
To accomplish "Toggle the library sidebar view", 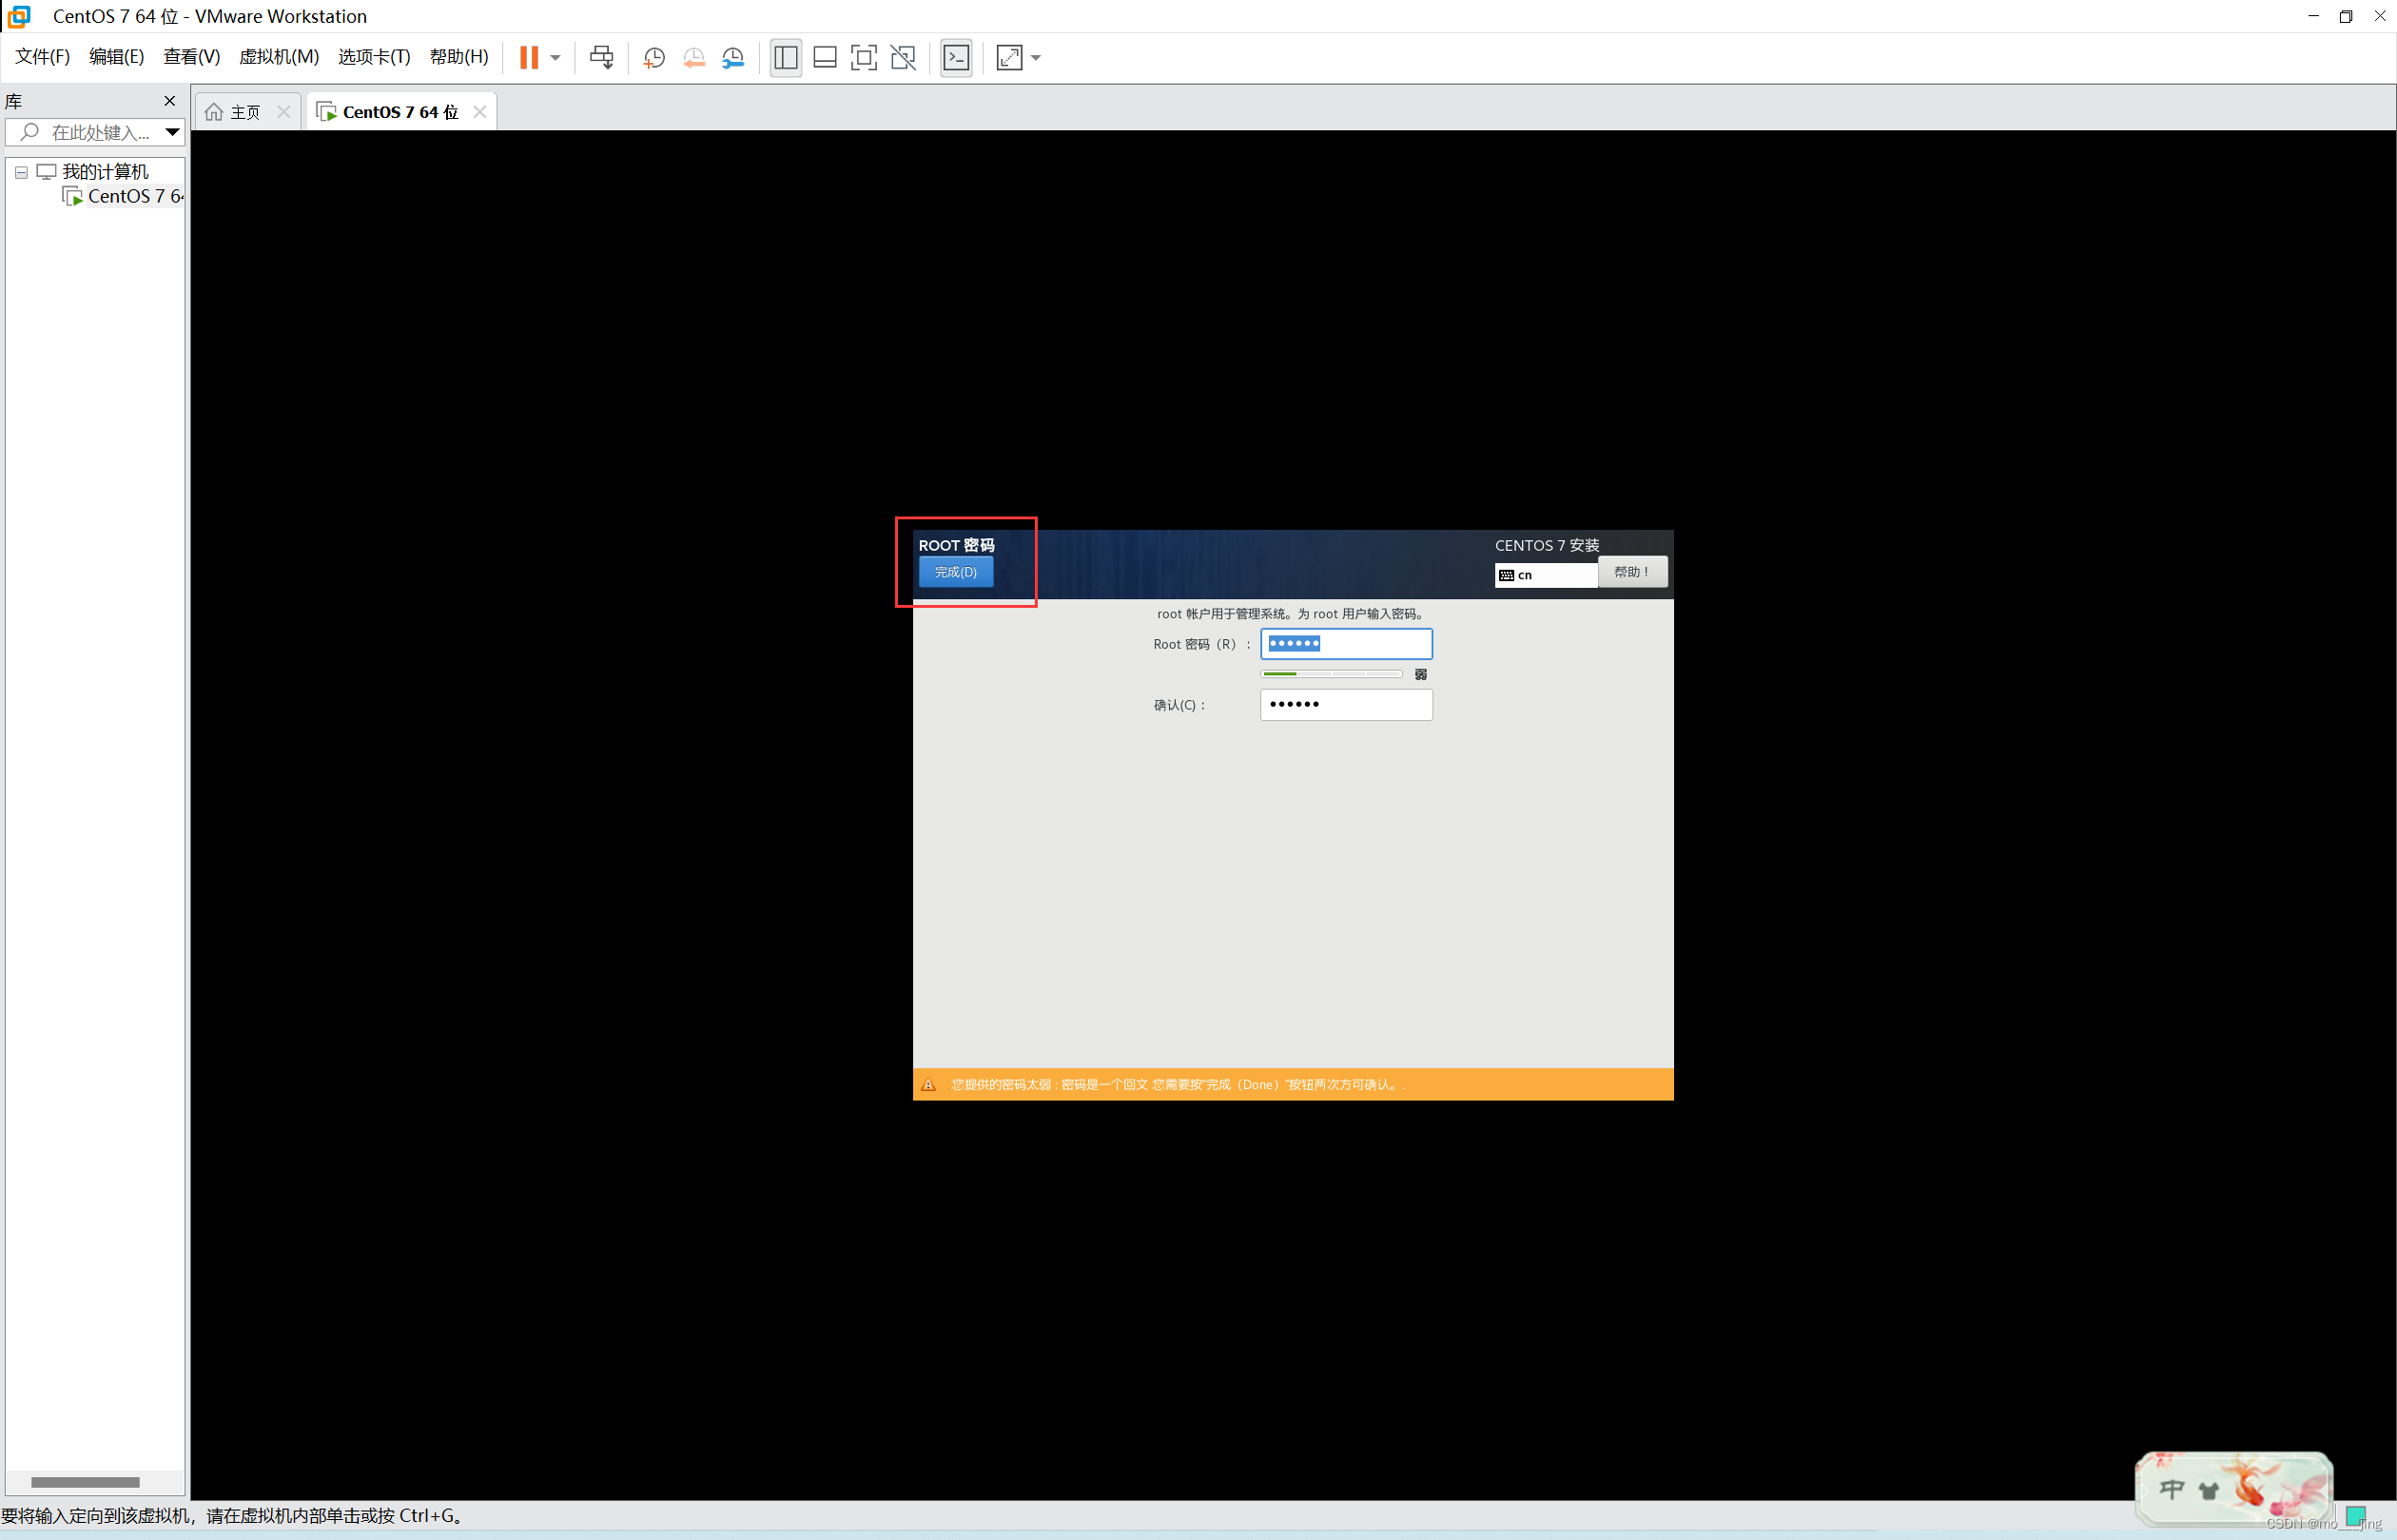I will (786, 57).
